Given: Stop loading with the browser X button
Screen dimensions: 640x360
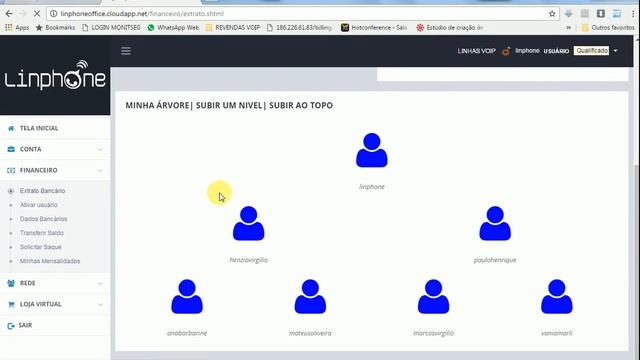Looking at the screenshot, I should pos(36,13).
